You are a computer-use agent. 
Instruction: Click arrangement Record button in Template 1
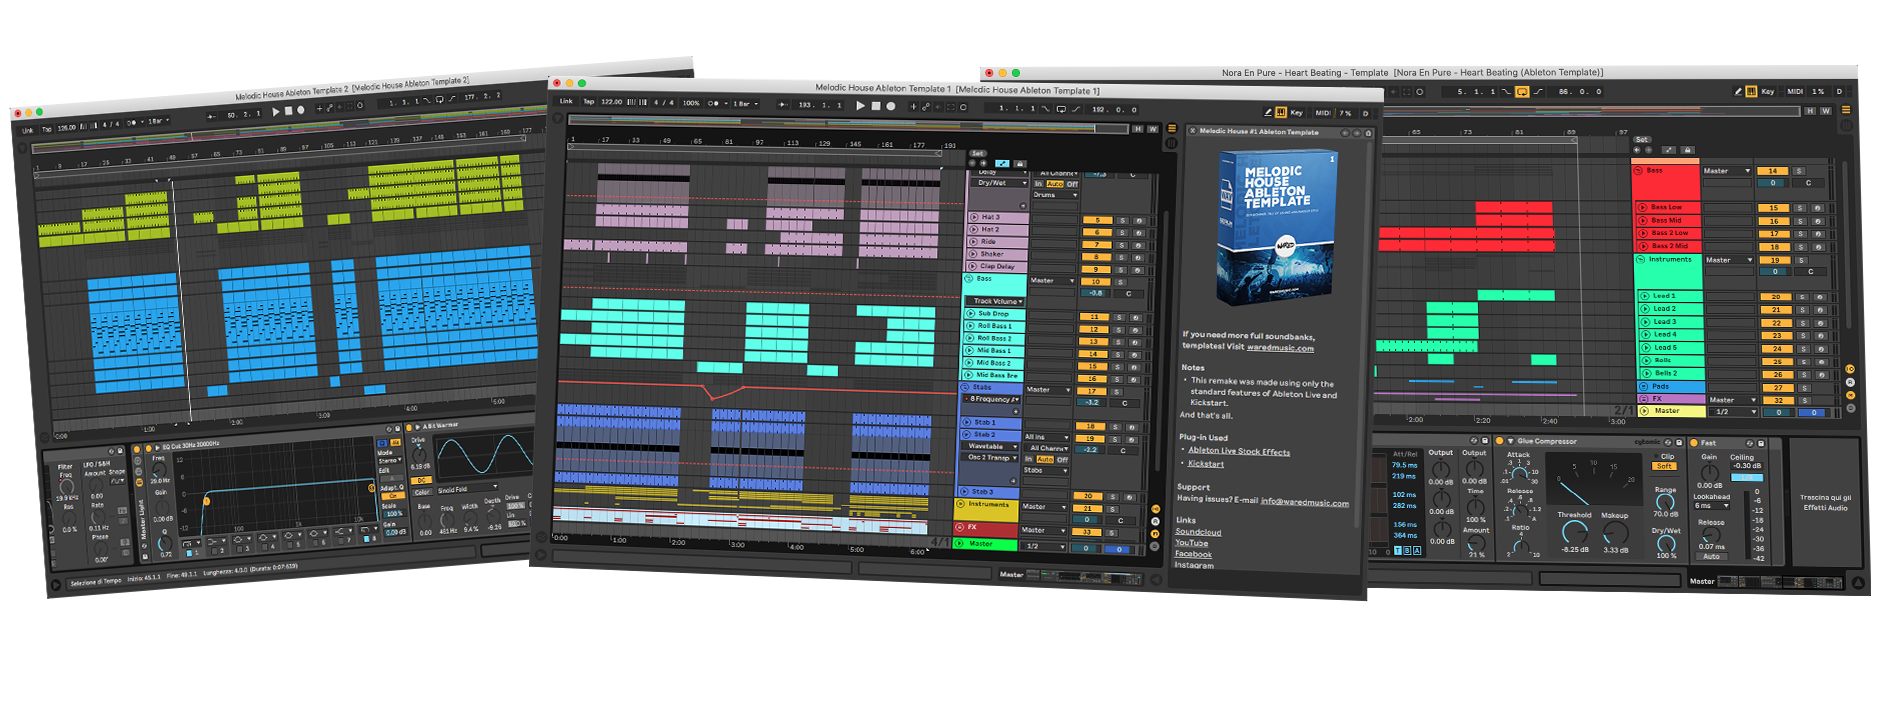click(x=891, y=106)
